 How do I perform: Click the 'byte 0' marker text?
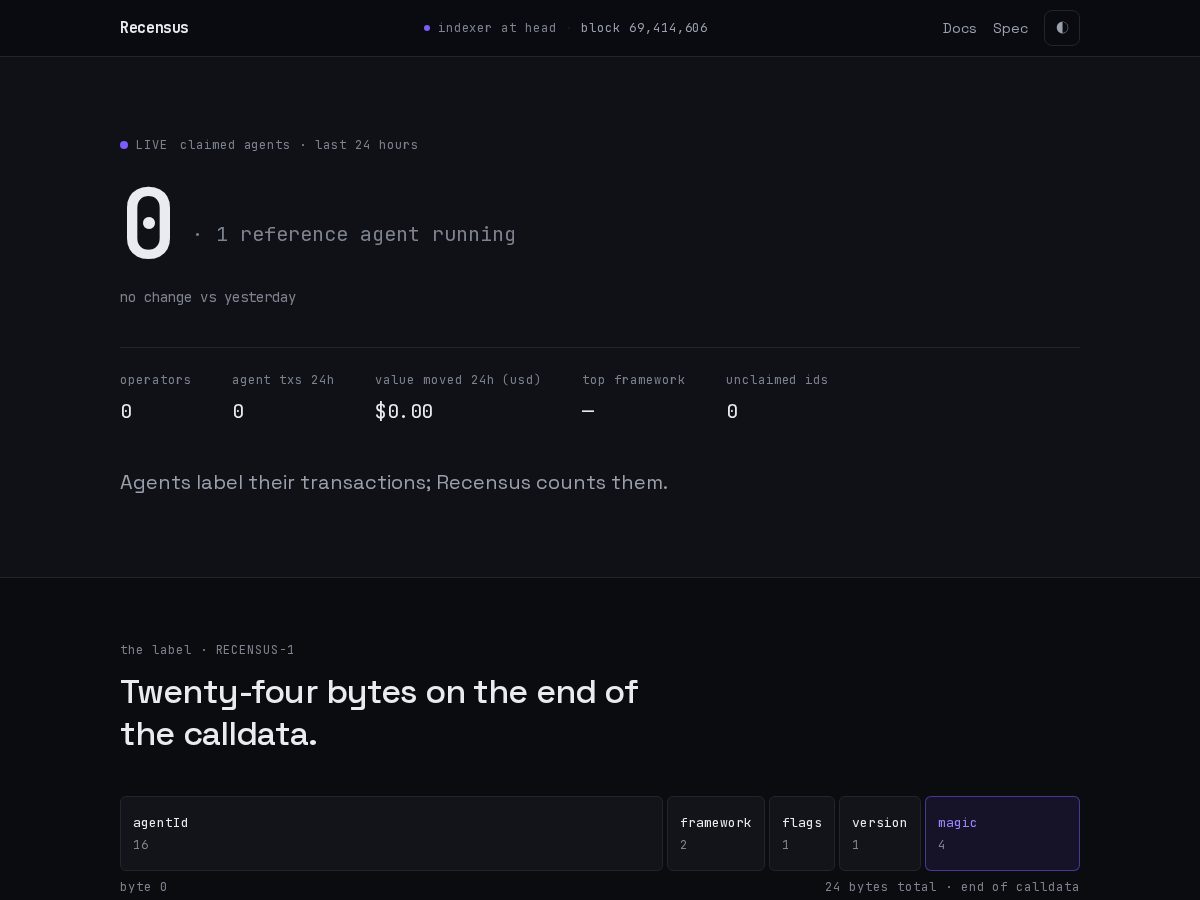coord(144,887)
